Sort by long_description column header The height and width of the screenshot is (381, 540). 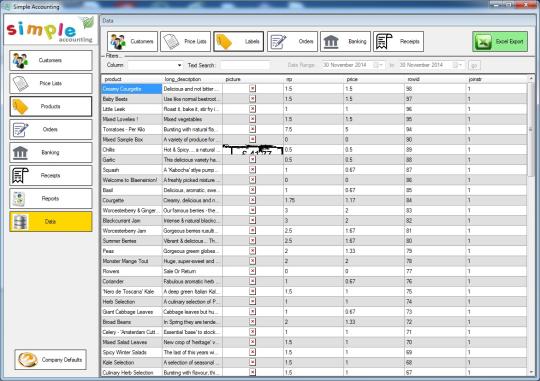coord(192,79)
